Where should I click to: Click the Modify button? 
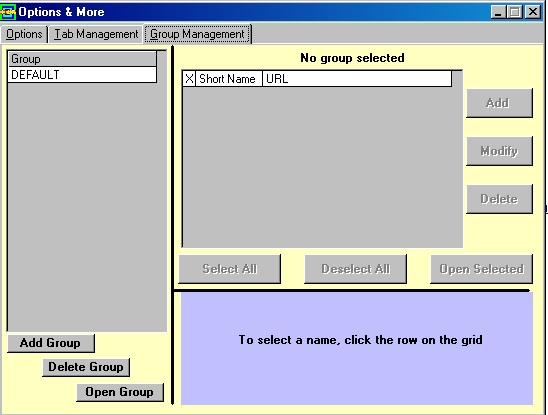coord(499,151)
